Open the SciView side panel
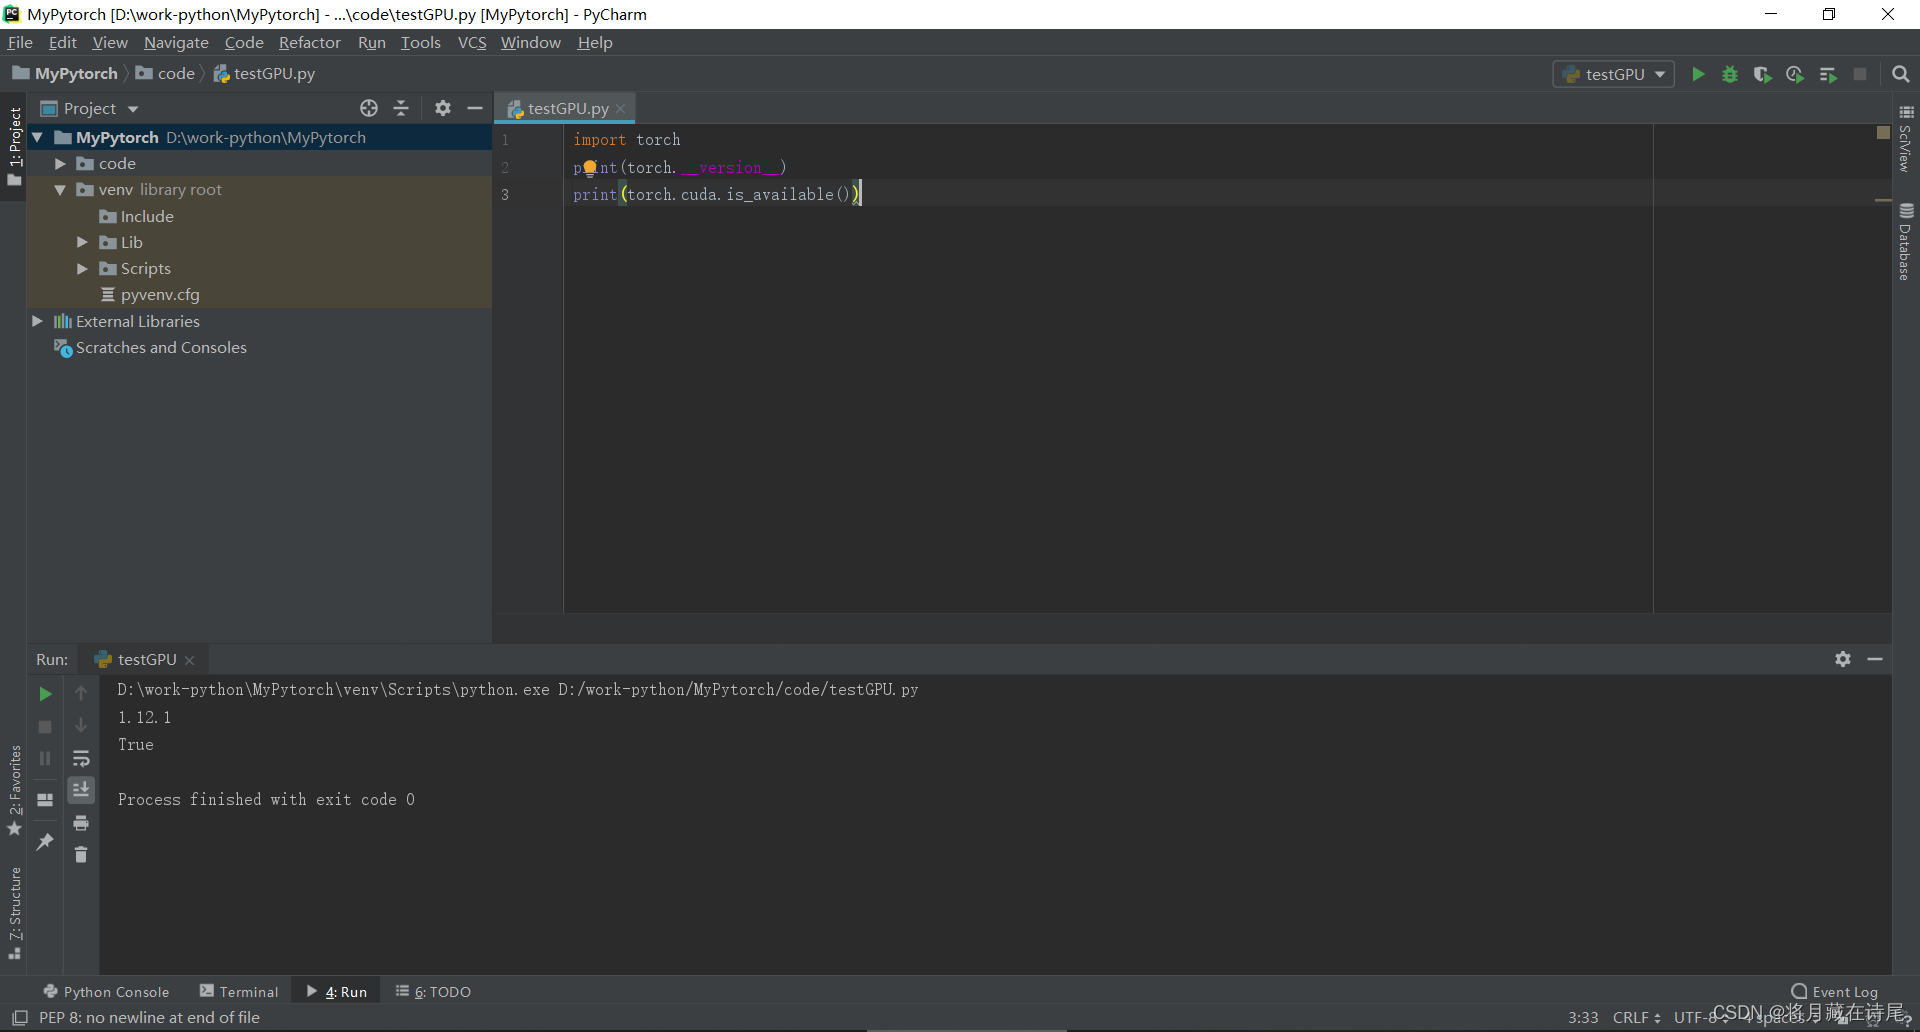This screenshot has height=1032, width=1920. point(1906,138)
